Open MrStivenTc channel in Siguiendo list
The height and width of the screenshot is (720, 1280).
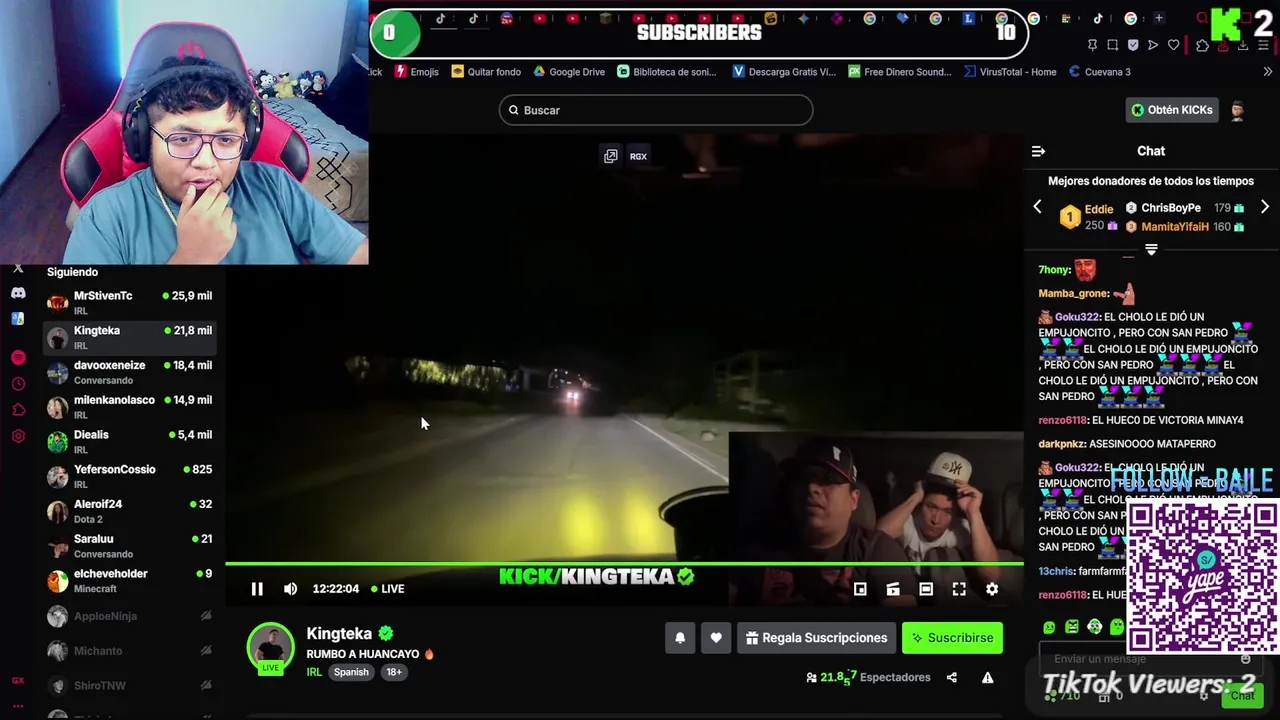click(x=130, y=302)
